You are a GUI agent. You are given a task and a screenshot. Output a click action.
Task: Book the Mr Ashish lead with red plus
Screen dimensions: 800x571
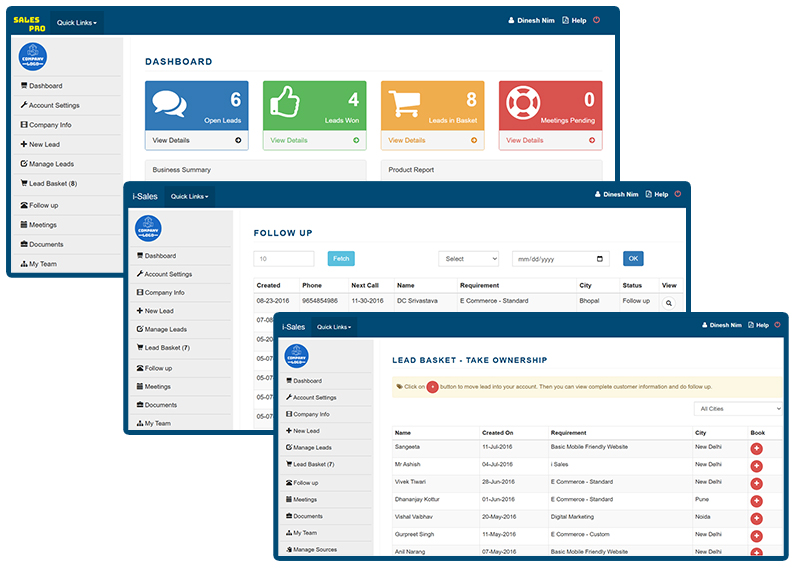[756, 466]
